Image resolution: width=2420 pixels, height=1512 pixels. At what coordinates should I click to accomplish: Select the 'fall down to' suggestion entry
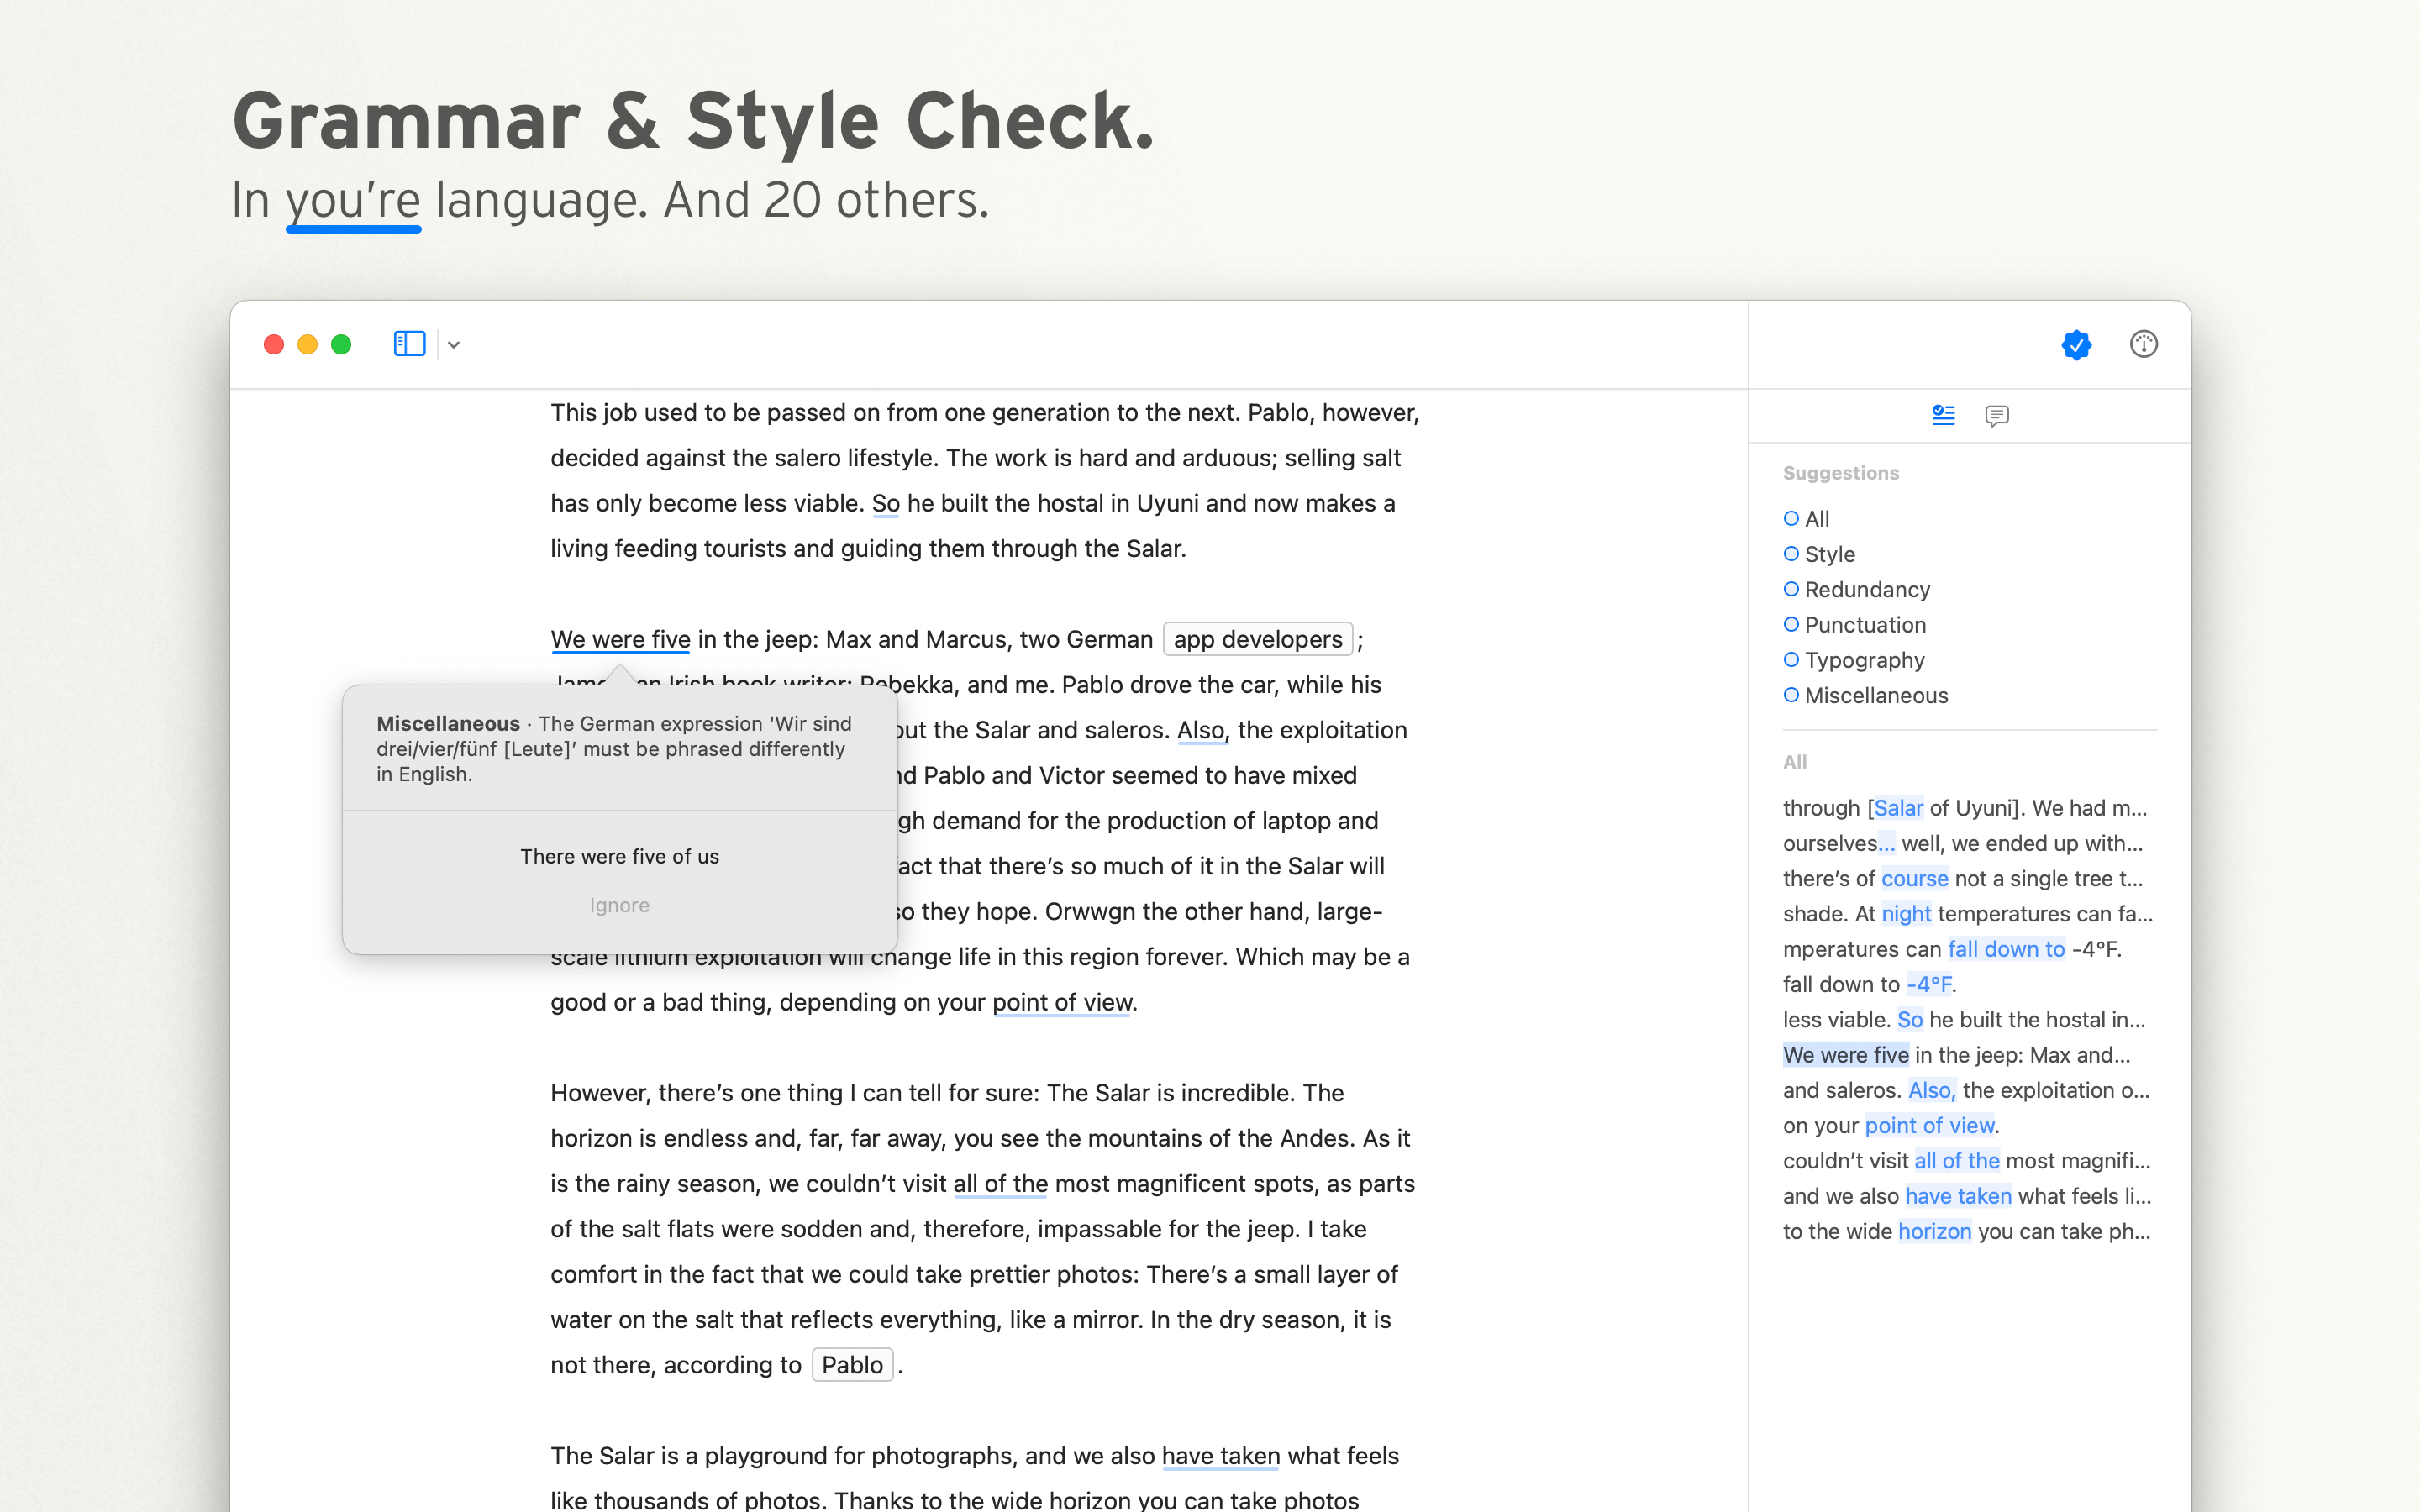tap(2005, 949)
